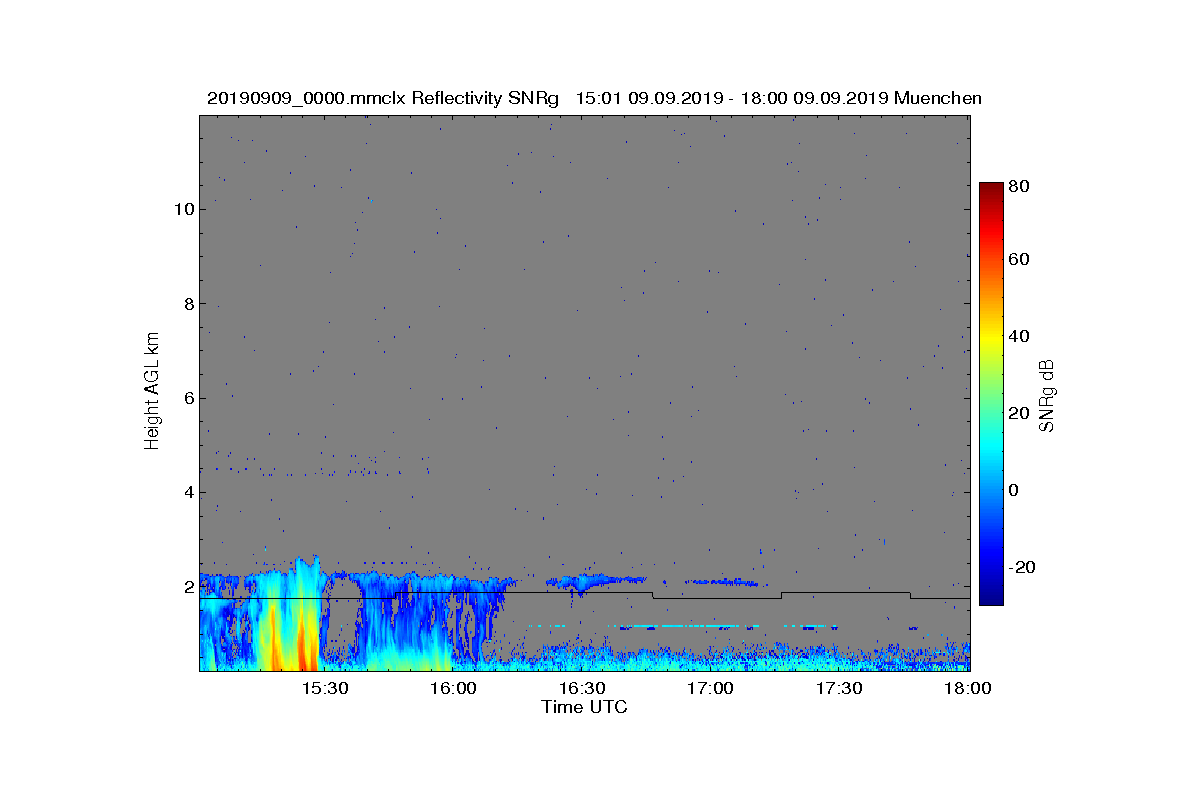1200x800 pixels.
Task: Click the colorbar value 60
Action: pos(1020,260)
